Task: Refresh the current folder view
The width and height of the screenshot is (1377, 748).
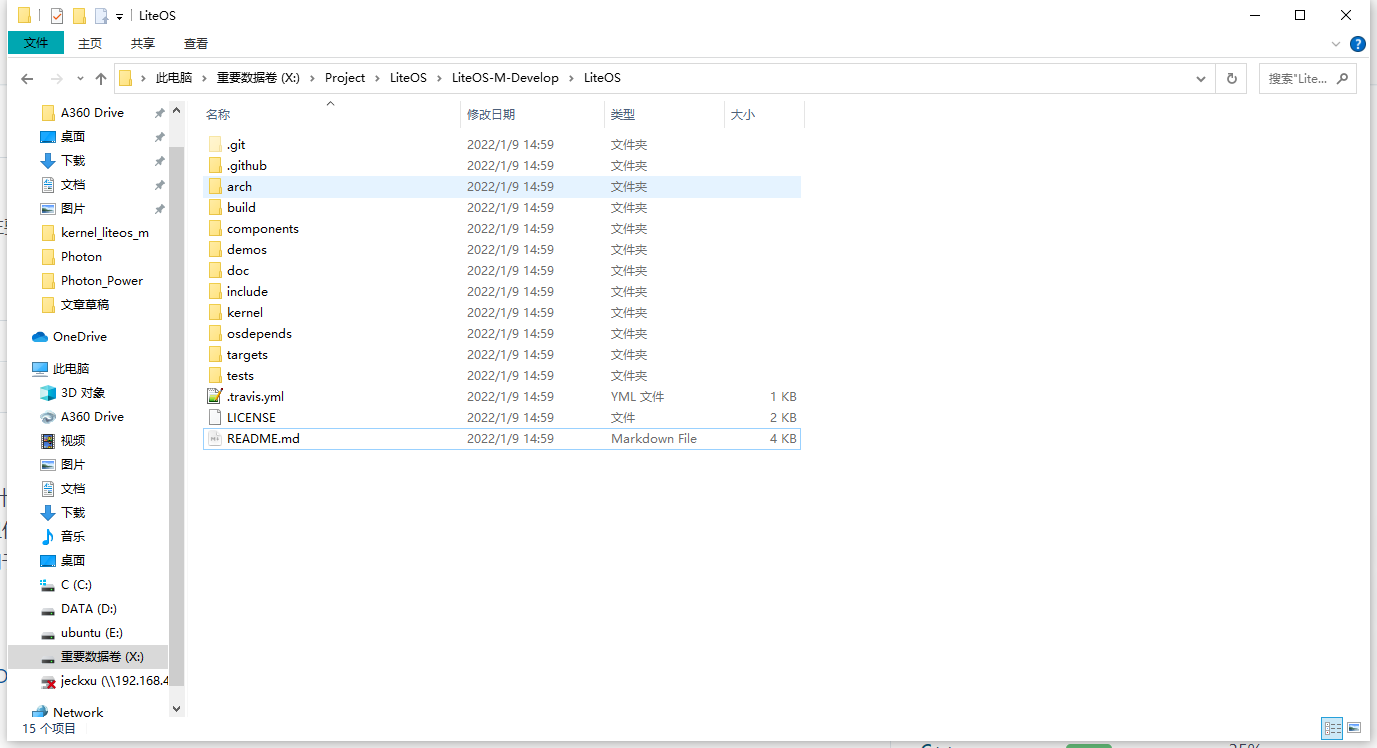Action: coord(1231,78)
